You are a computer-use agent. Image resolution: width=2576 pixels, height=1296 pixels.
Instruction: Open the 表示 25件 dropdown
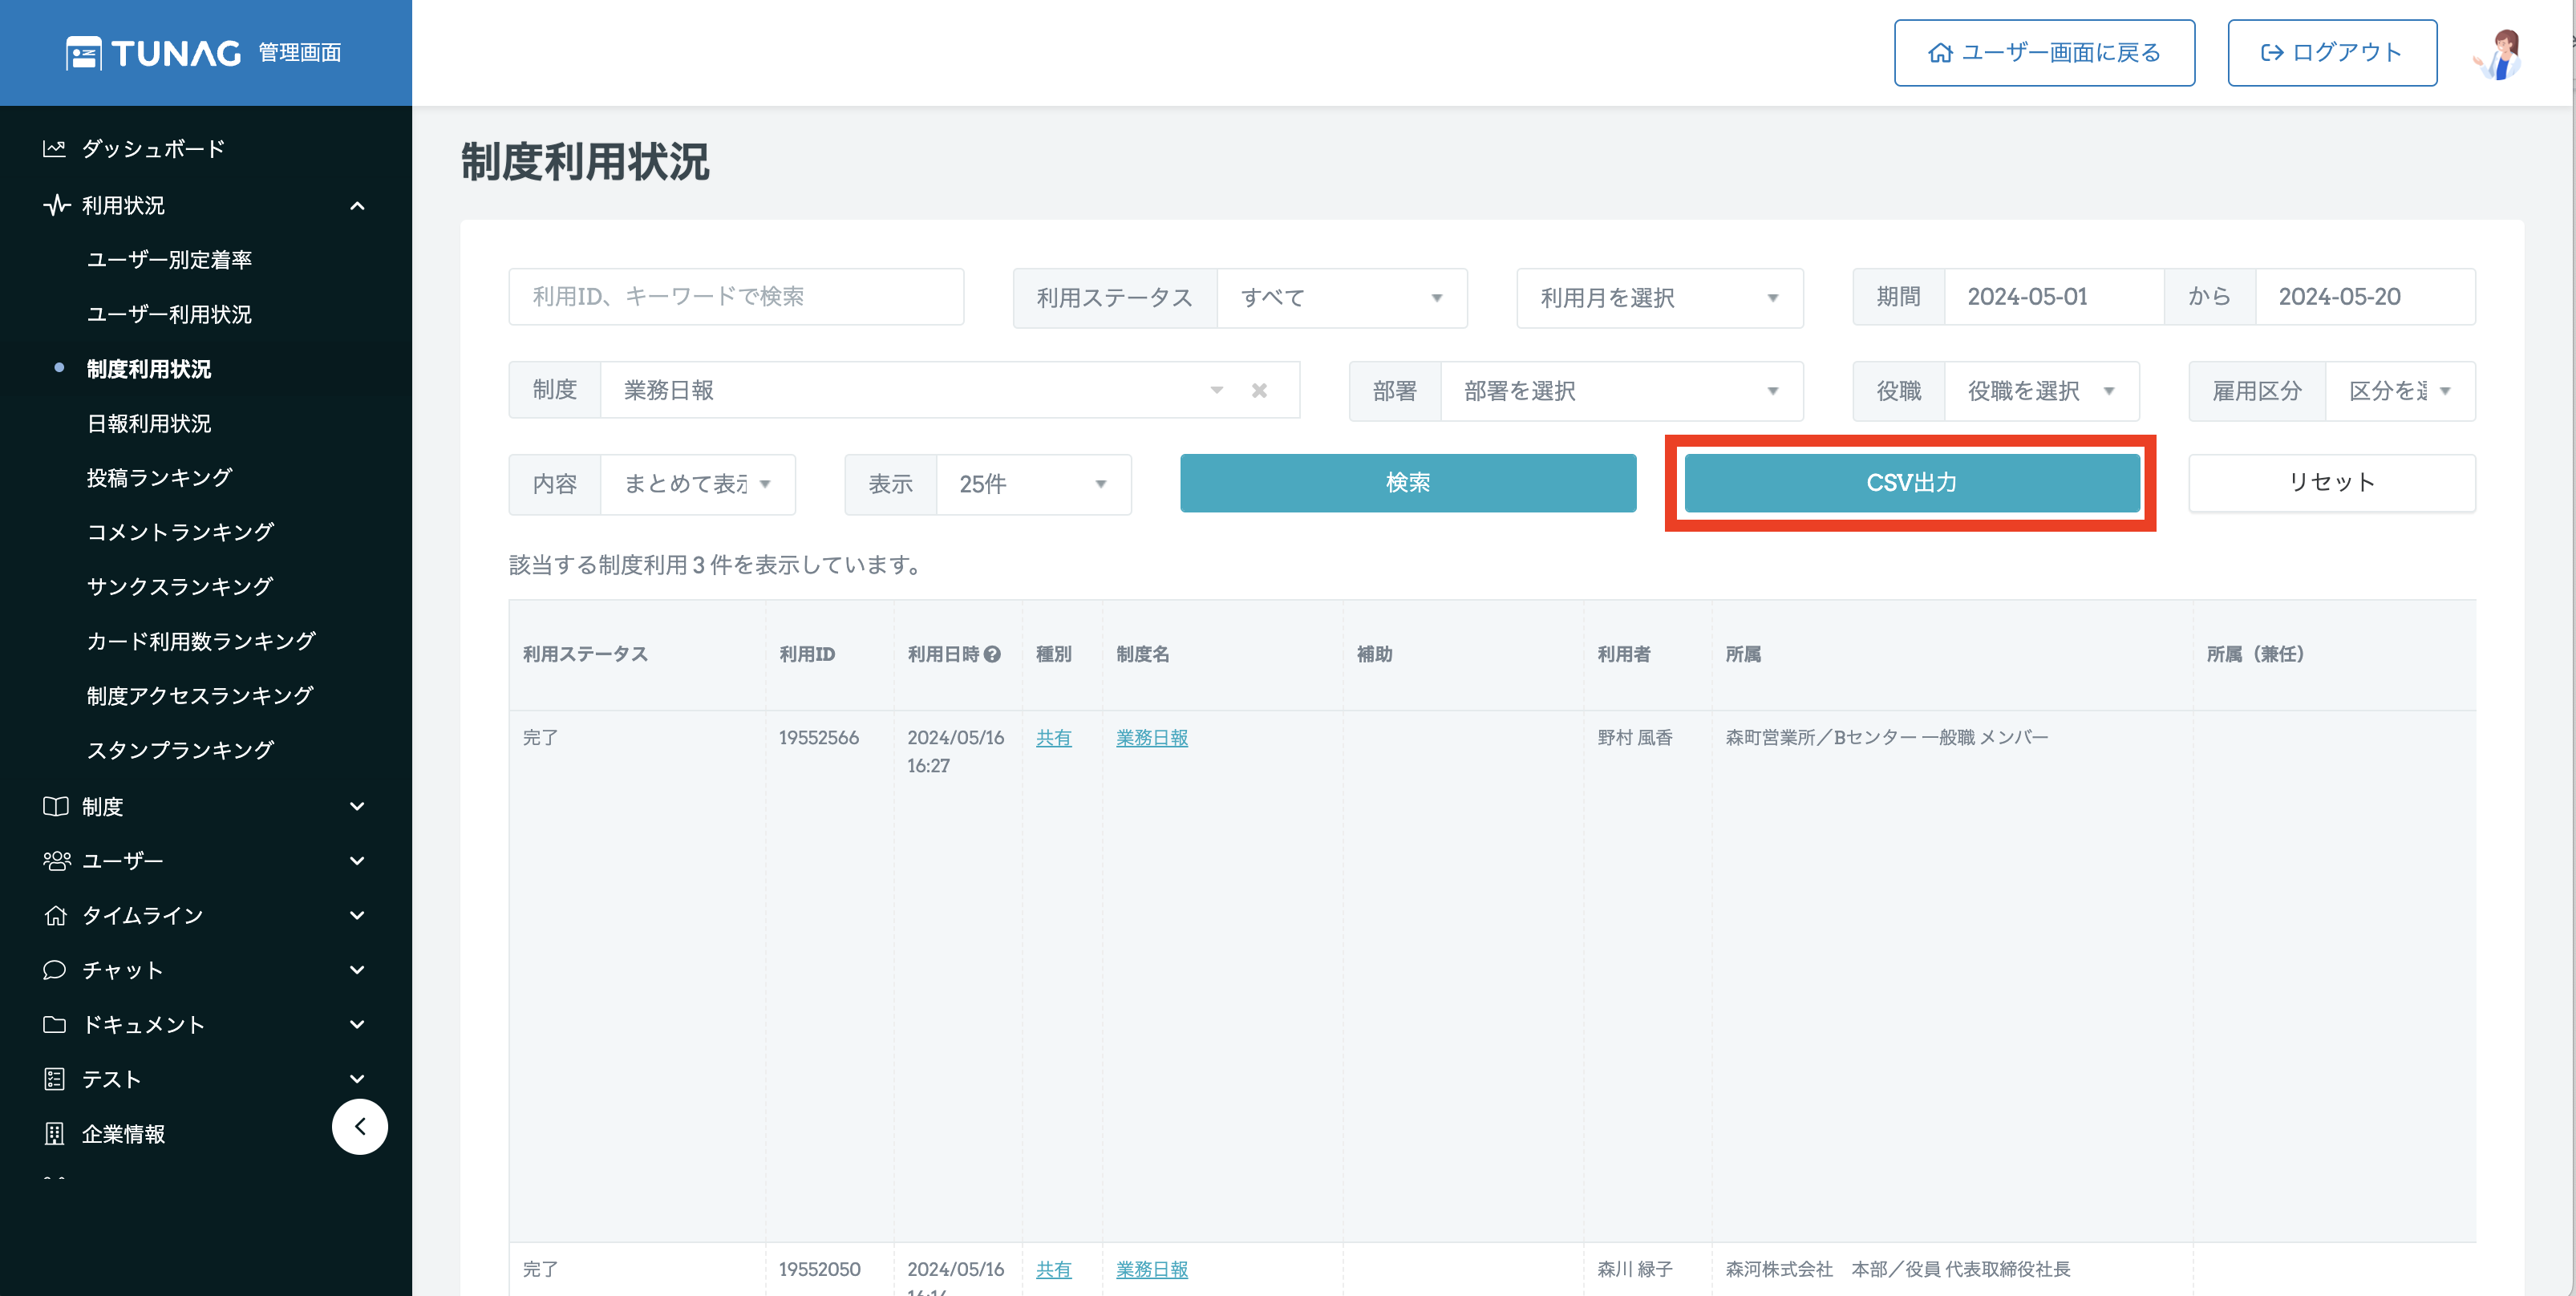coord(1033,484)
